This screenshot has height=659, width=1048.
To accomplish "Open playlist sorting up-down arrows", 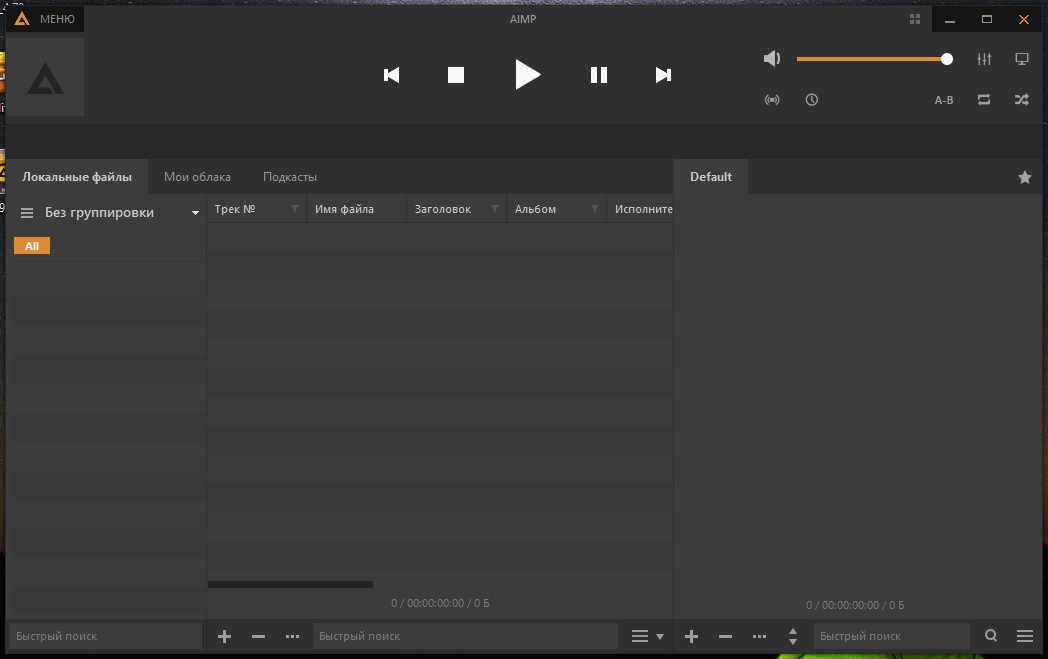I will [x=793, y=636].
